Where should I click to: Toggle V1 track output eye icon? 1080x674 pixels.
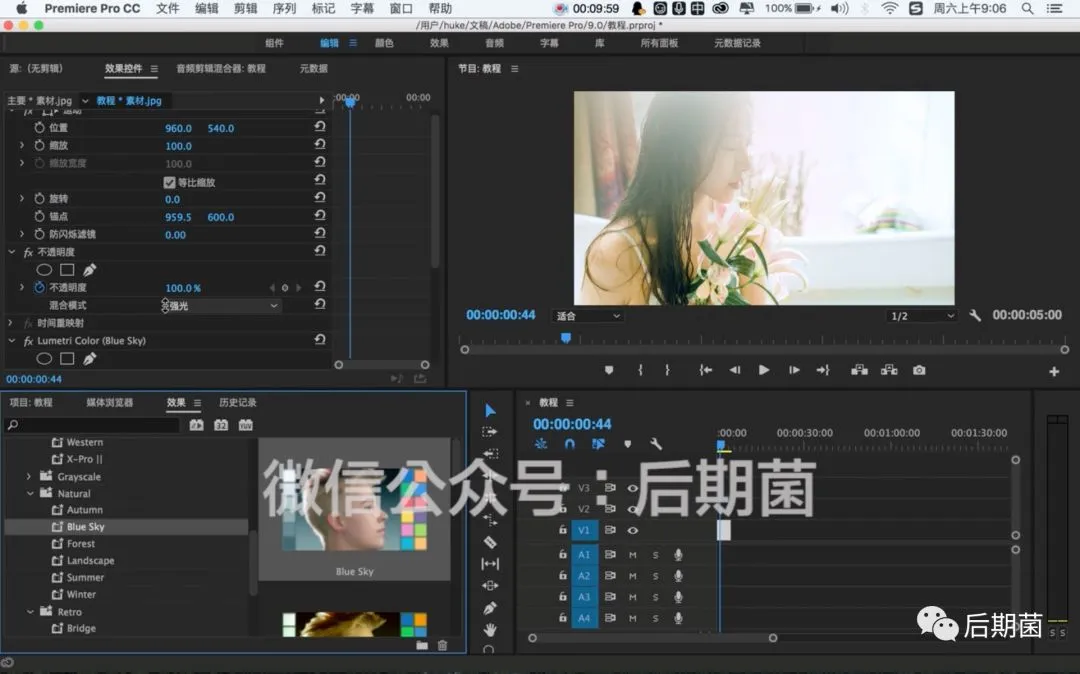[632, 530]
